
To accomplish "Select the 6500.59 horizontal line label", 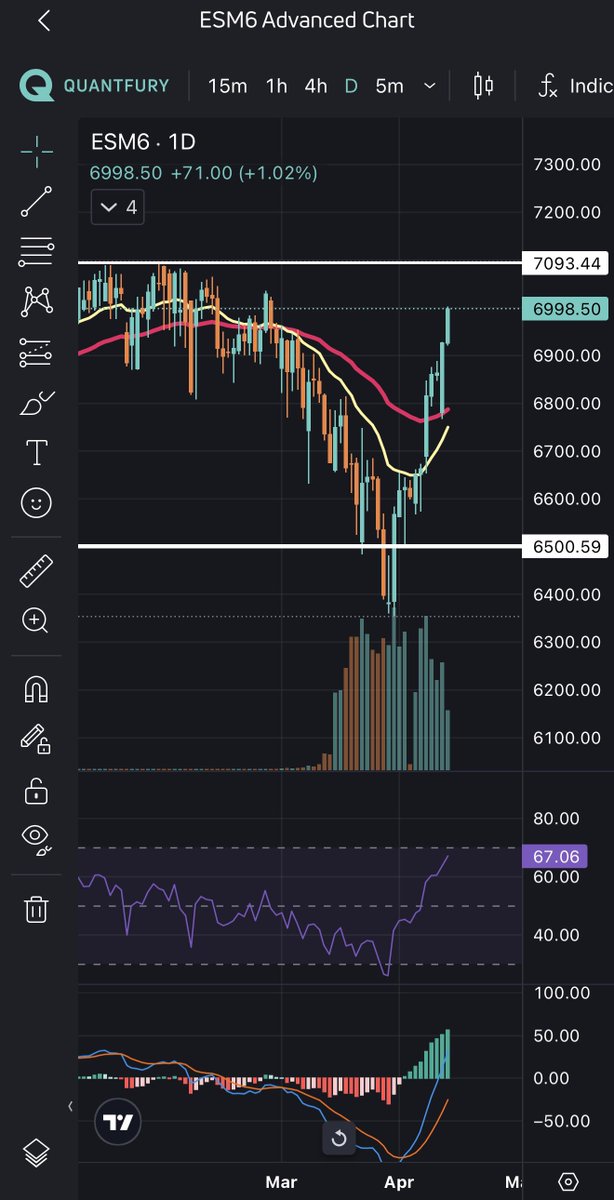I will point(568,546).
